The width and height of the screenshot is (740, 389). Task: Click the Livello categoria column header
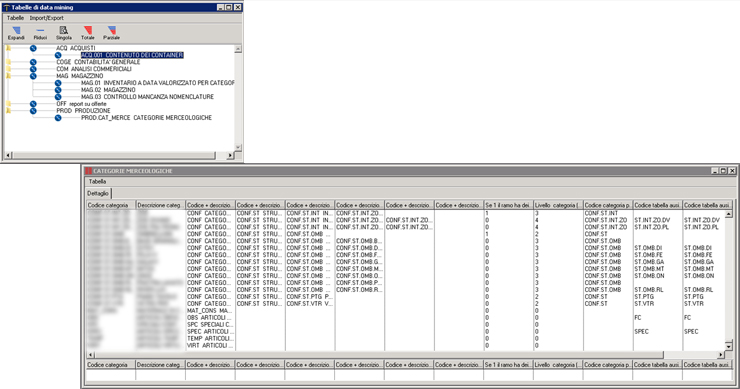[x=558, y=205]
